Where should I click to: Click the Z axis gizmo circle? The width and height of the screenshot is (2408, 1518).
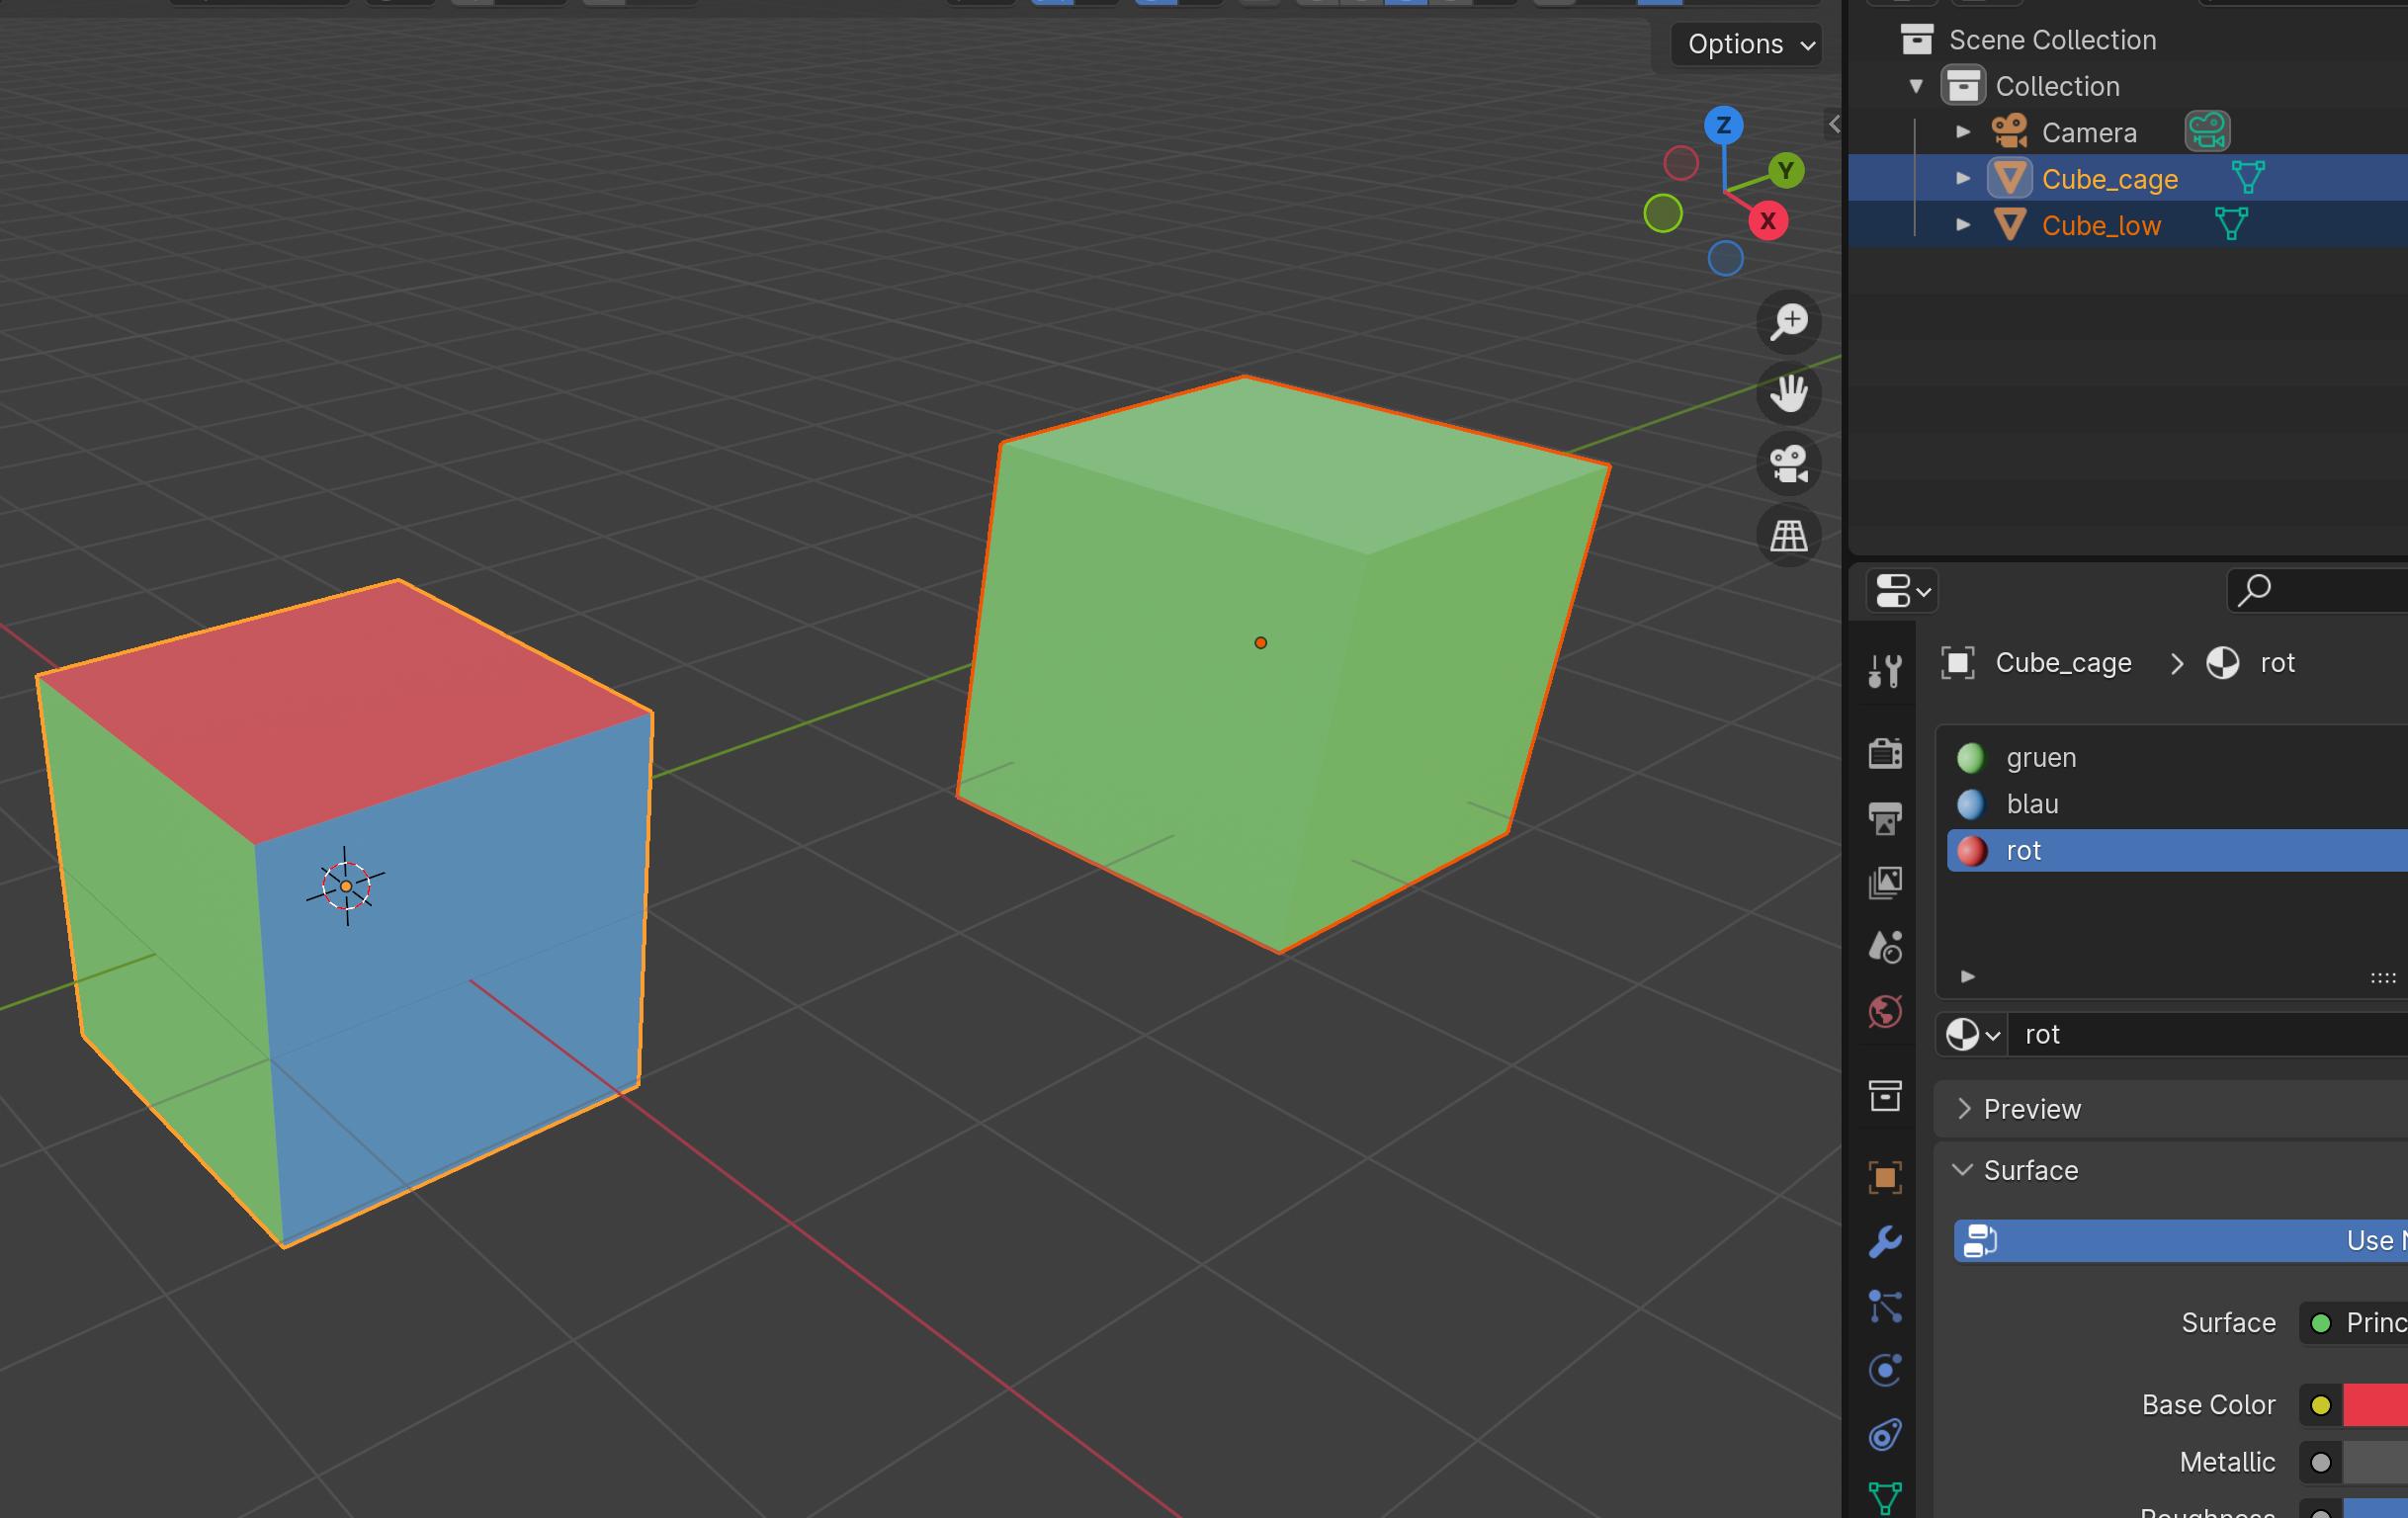[1723, 126]
